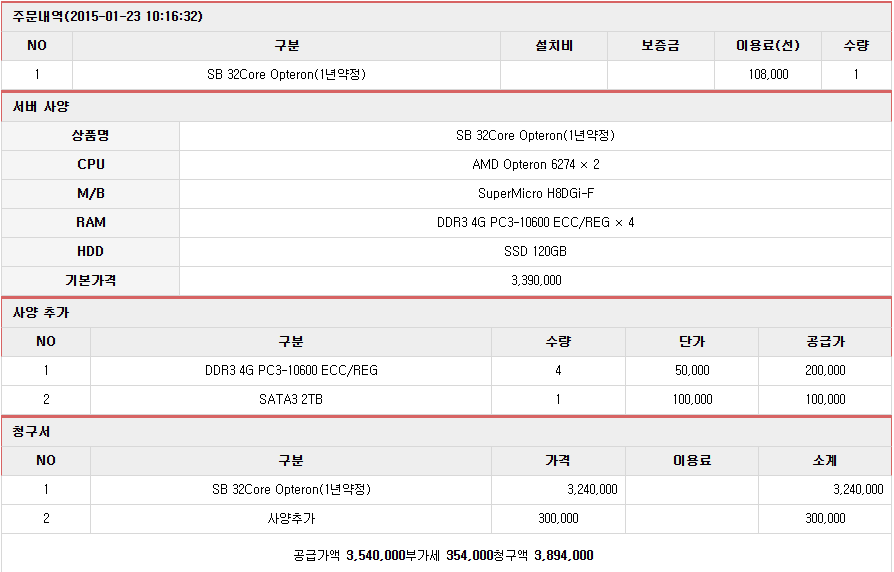Select the 50,000 unit price
This screenshot has width=894, height=572.
(x=692, y=371)
